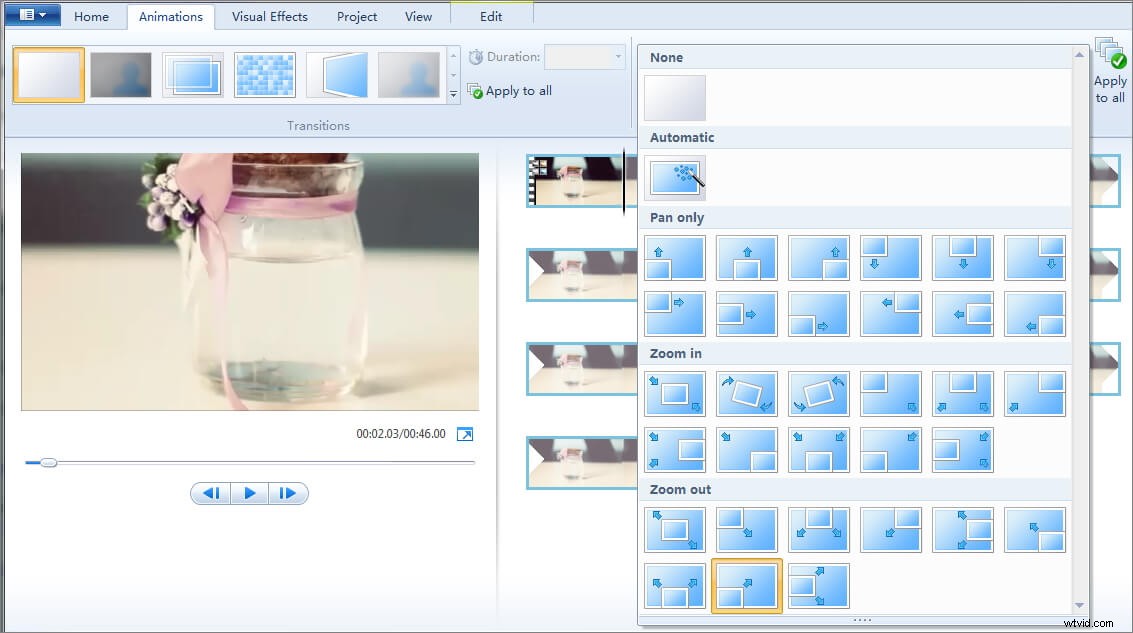Select the highlighted Zoom out transition
The width and height of the screenshot is (1133, 633).
(x=747, y=585)
